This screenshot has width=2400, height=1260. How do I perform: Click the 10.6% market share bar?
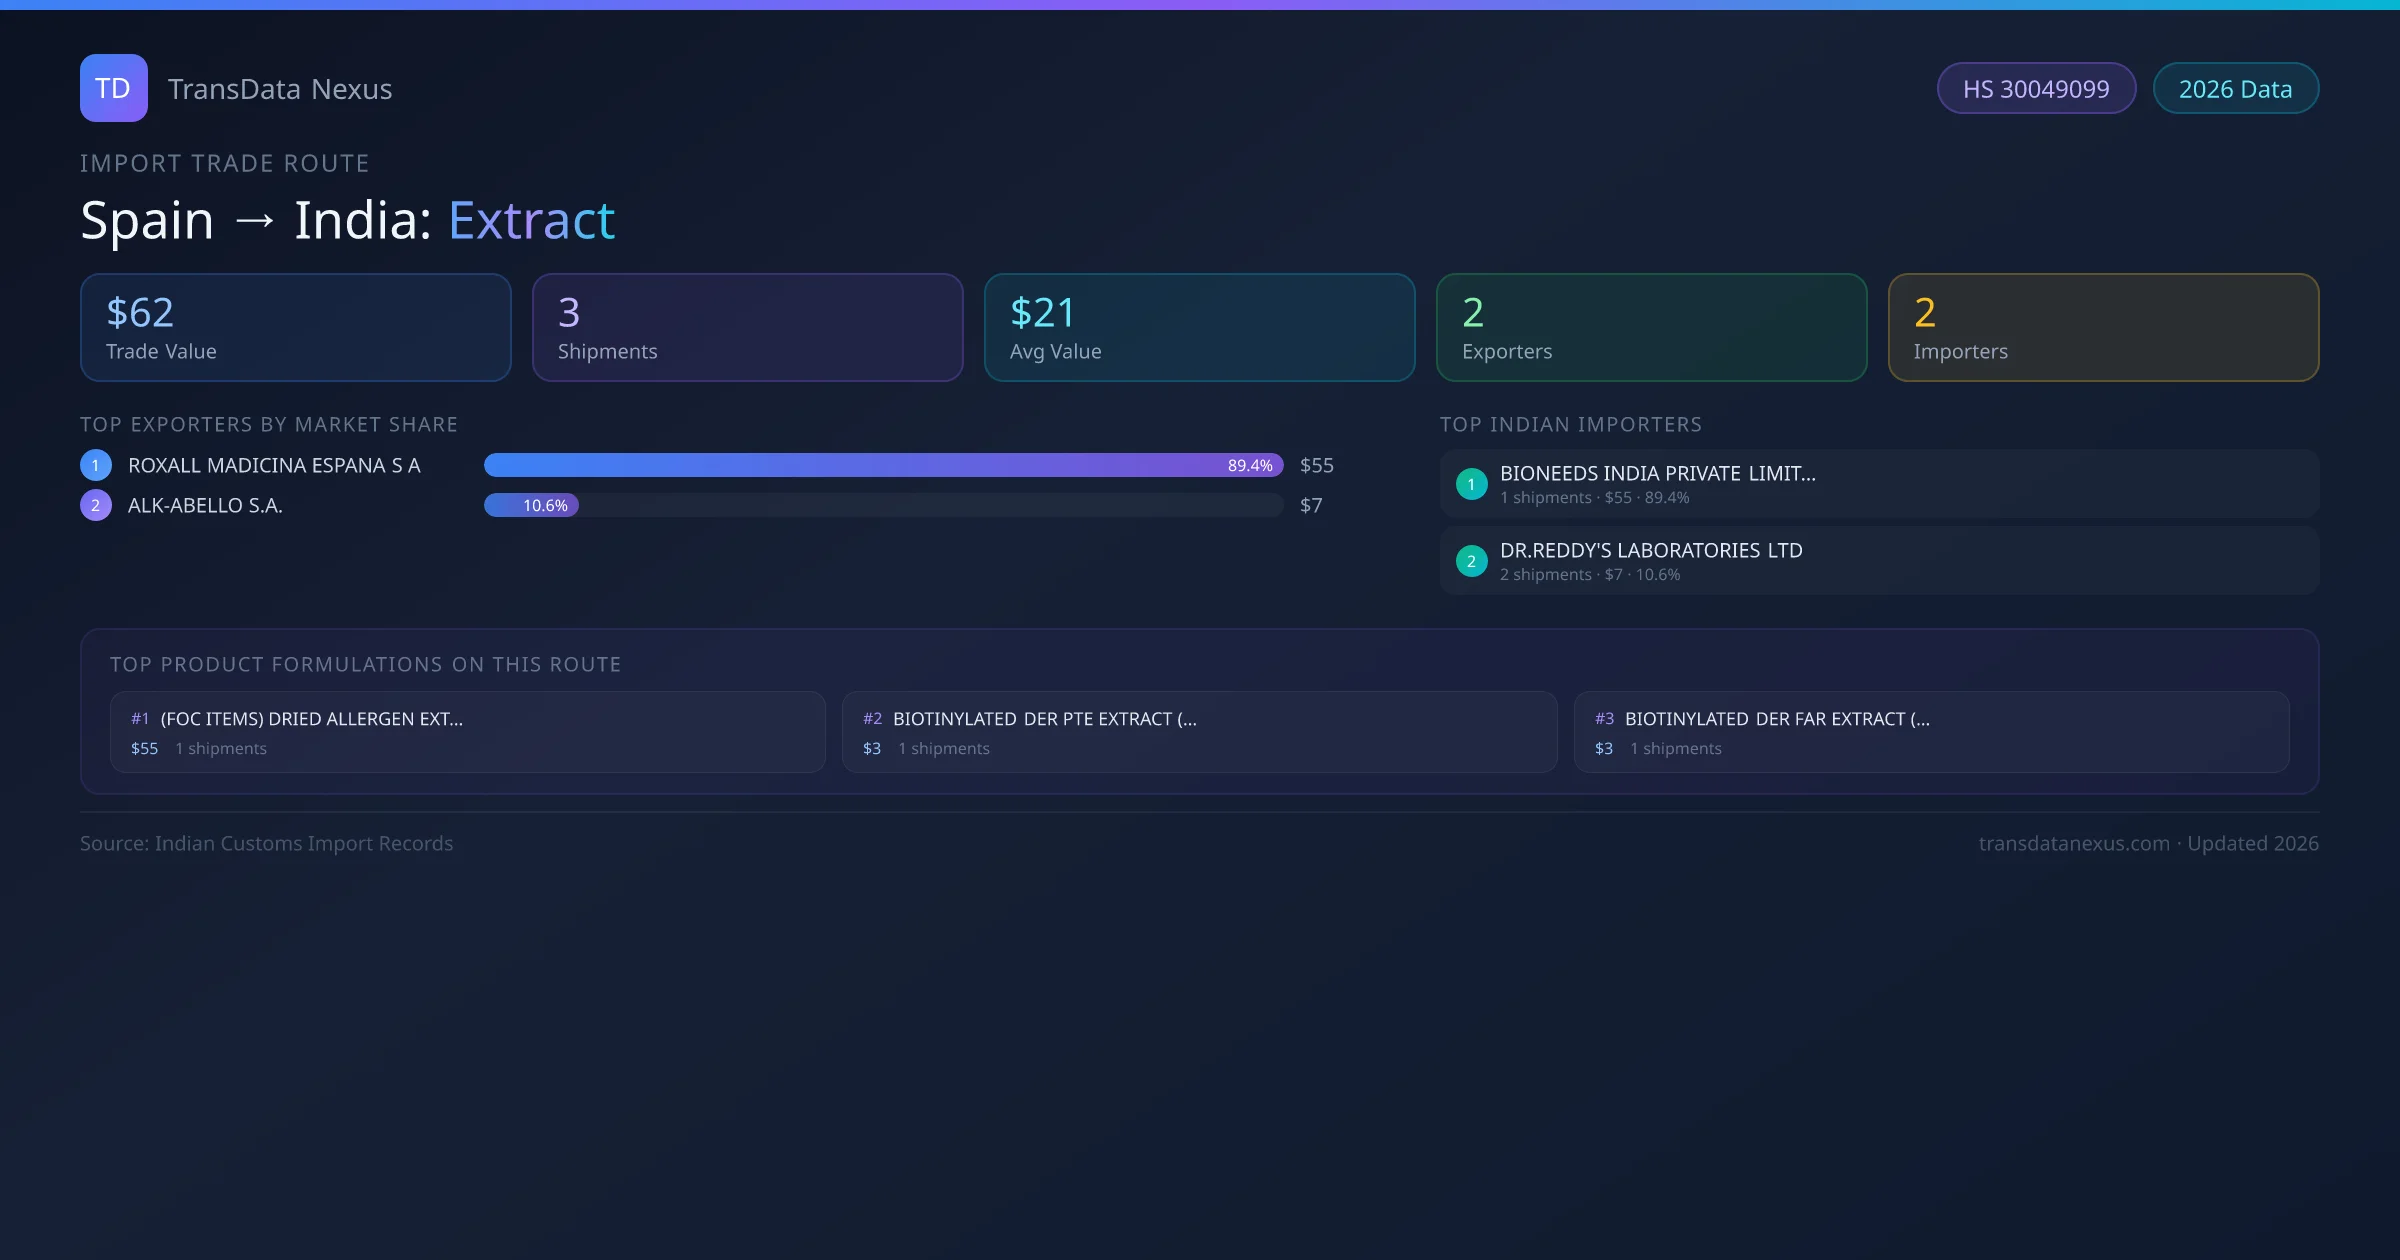pyautogui.click(x=532, y=505)
